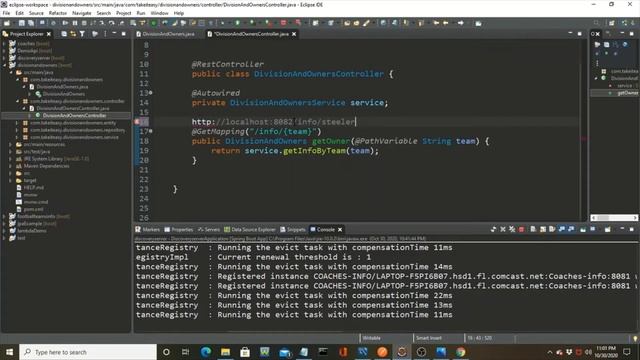Switch to the Properties tab
This screenshot has width=640, height=360.
[x=179, y=229]
